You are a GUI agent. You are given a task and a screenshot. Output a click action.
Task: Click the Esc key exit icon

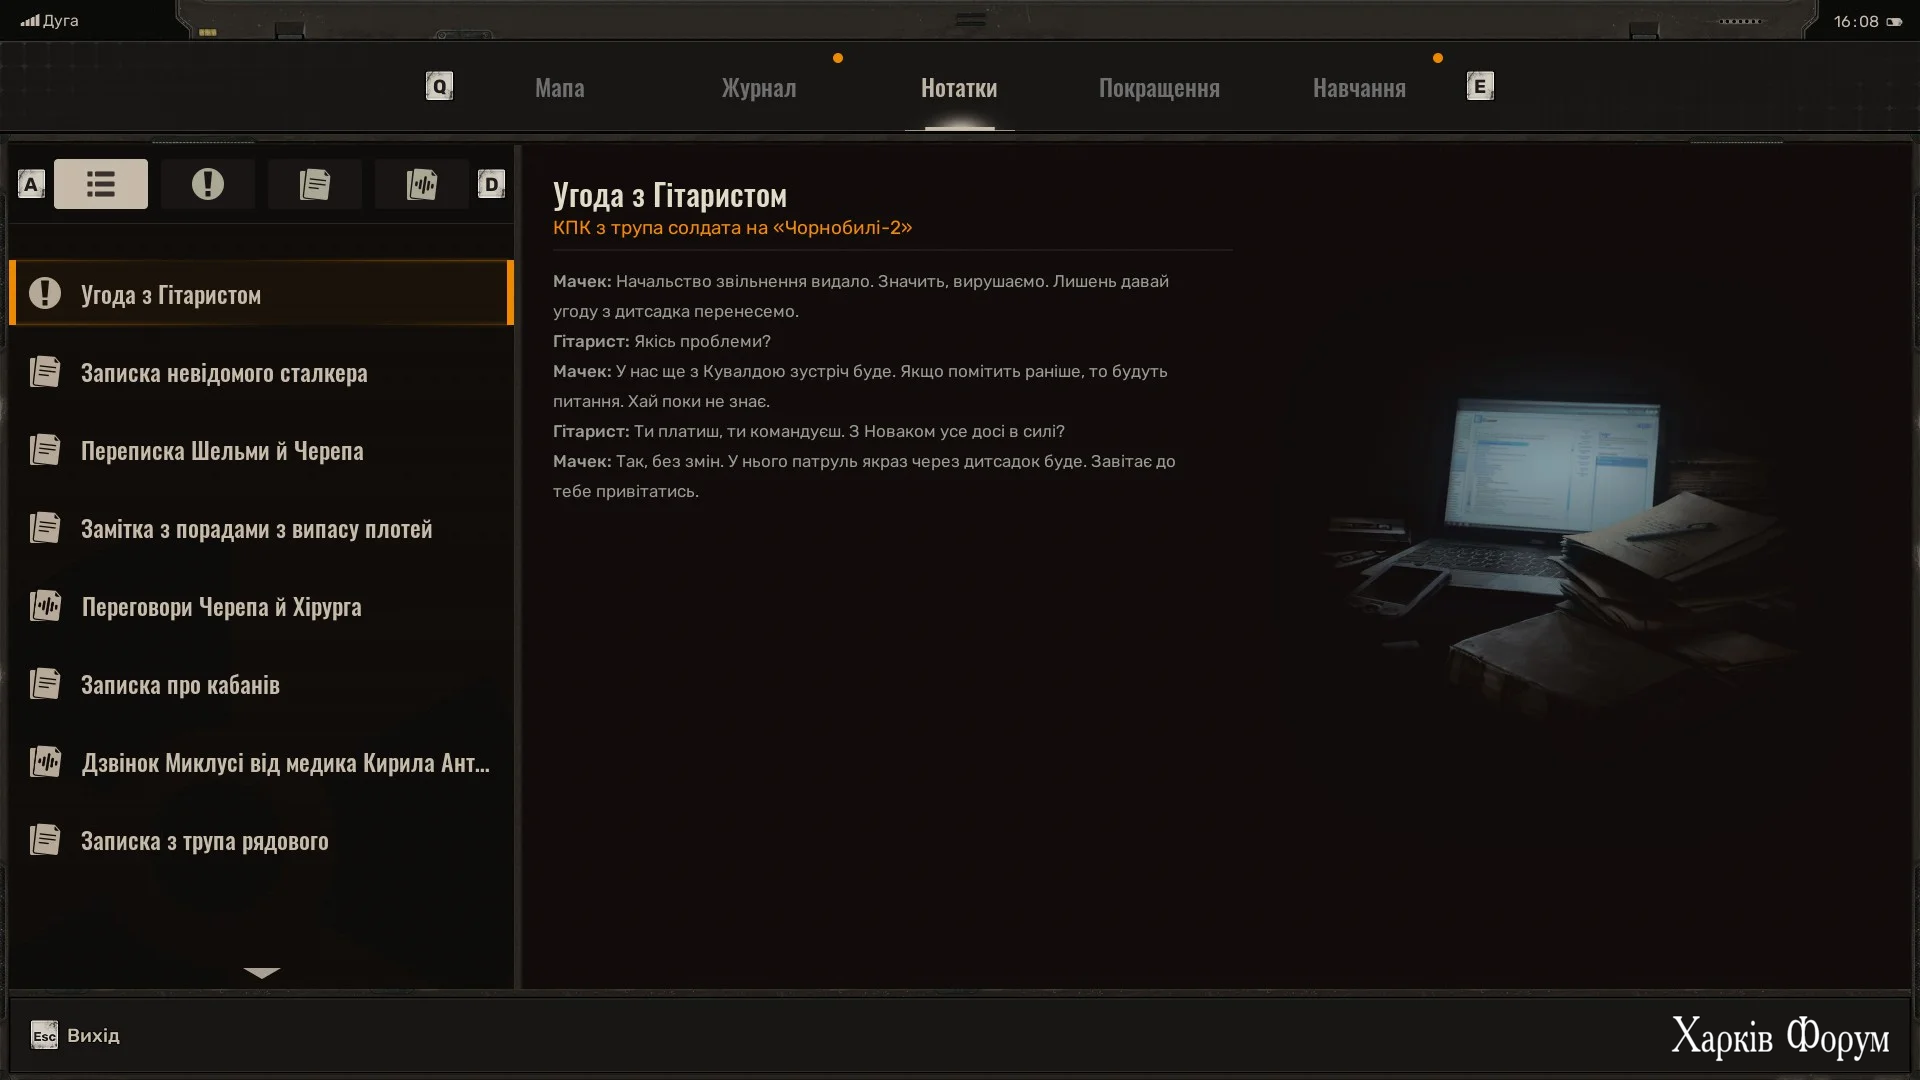(x=44, y=1035)
